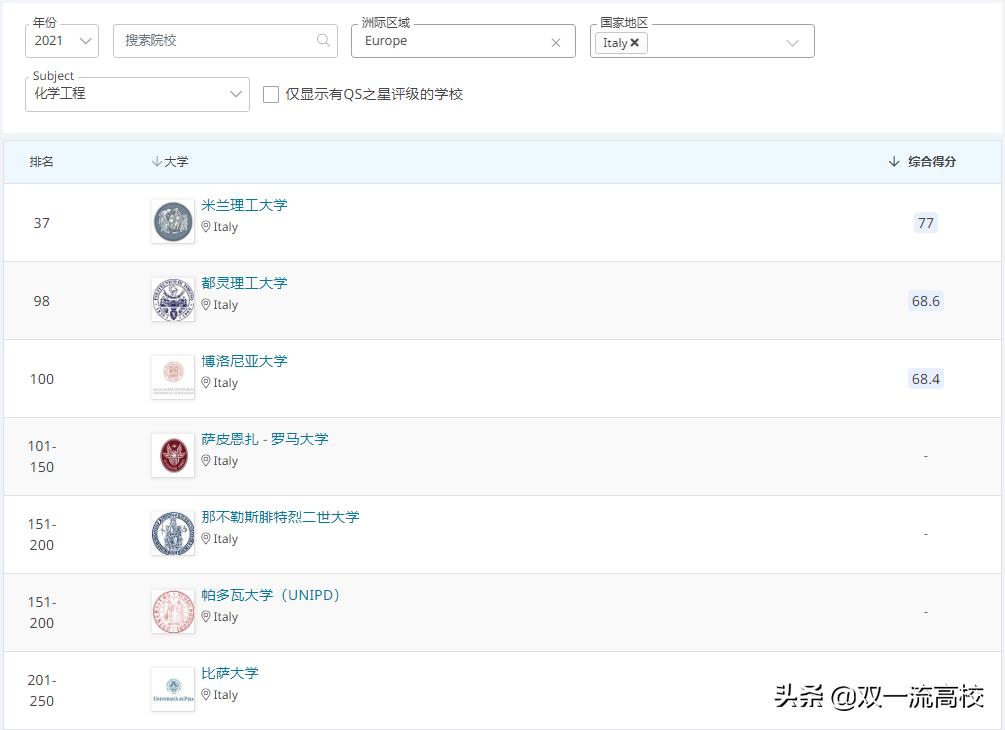The height and width of the screenshot is (730, 1005).
Task: Open the 那不勒斯腓特烈二世大学 link
Action: coord(281,517)
